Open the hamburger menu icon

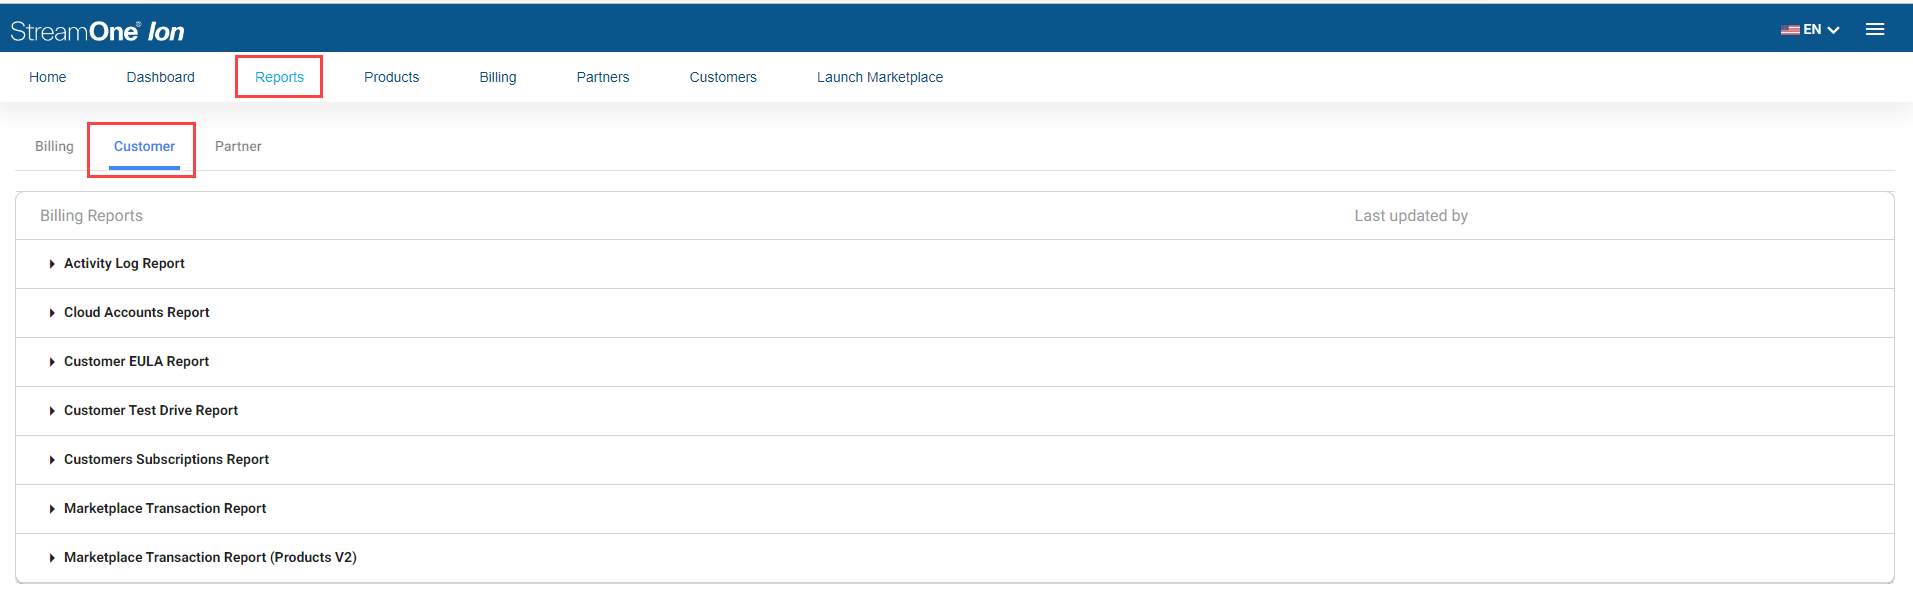pos(1875,30)
